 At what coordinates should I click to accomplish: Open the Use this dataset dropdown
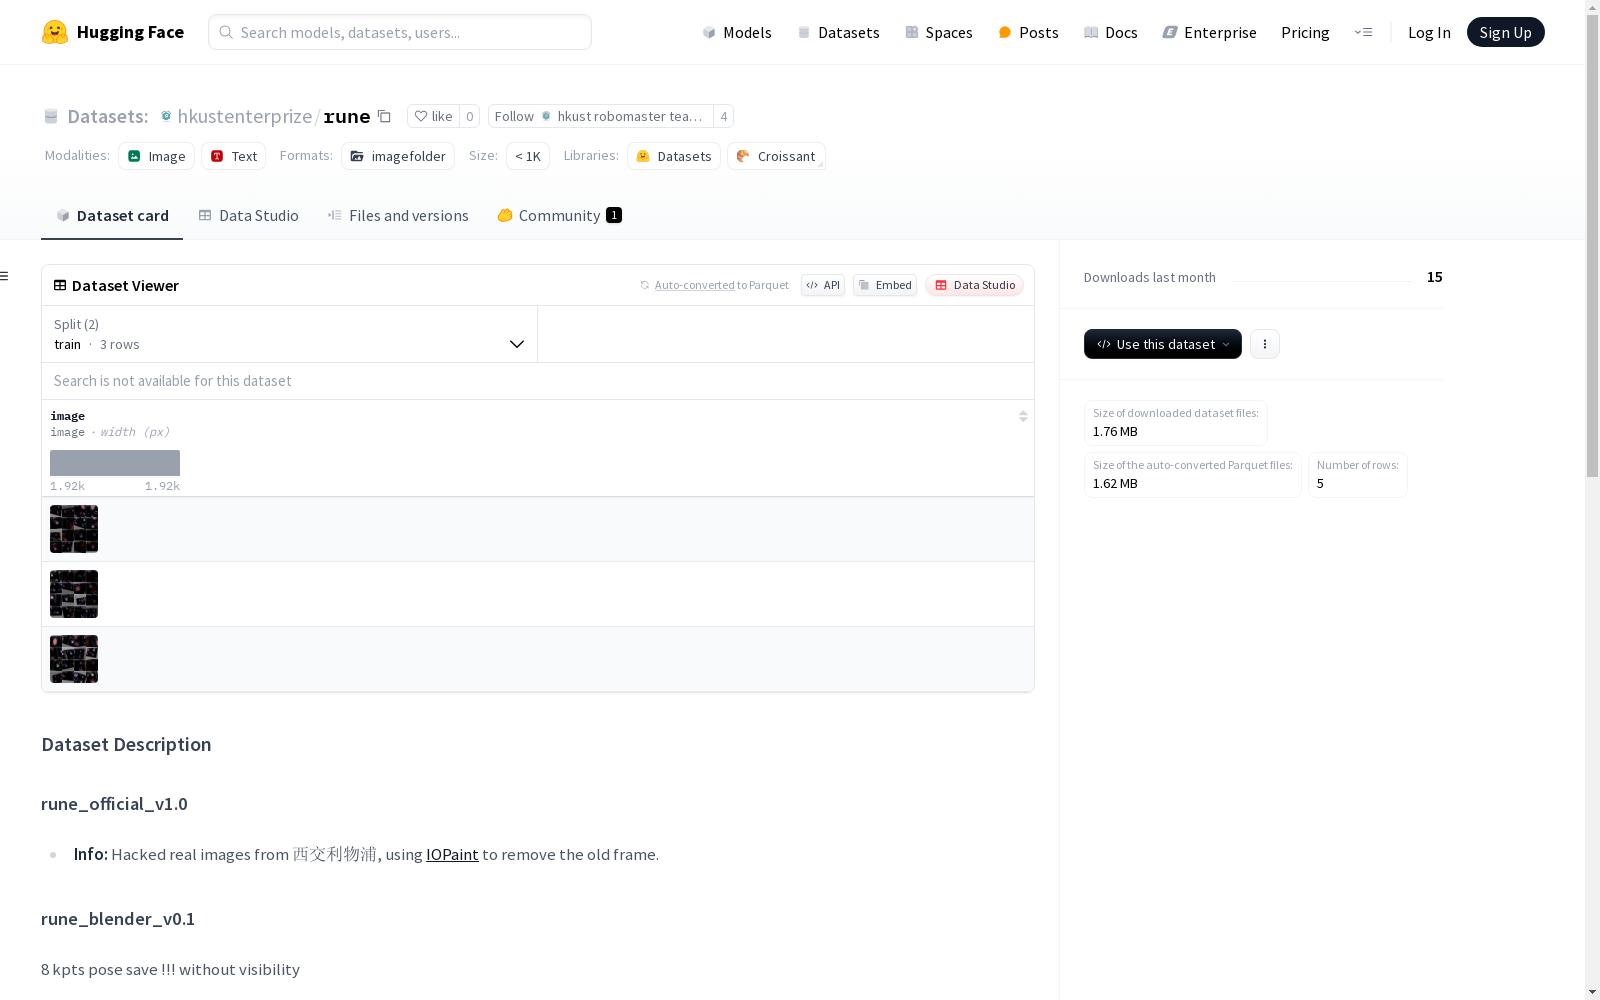pos(1163,344)
